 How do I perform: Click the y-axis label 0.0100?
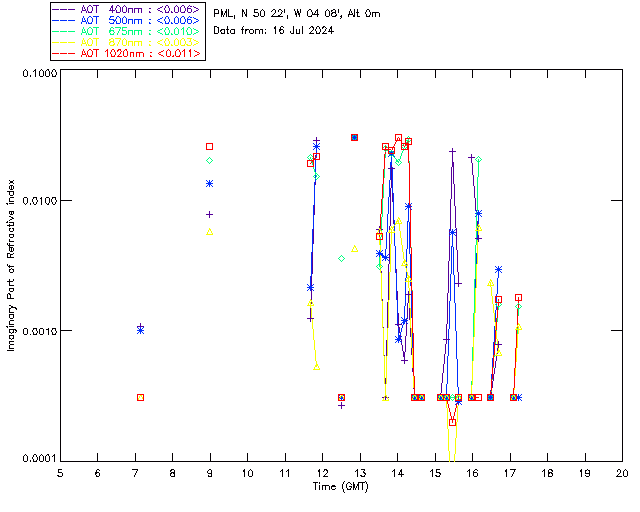pos(39,201)
